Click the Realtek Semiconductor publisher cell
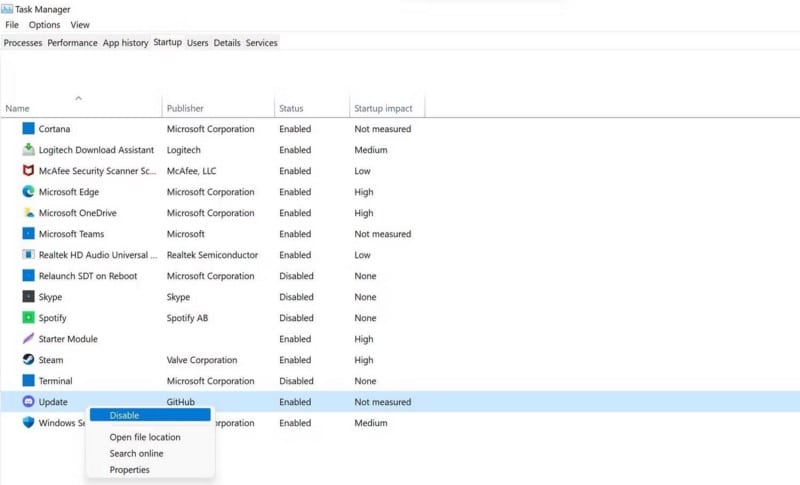This screenshot has width=800, height=485. point(212,254)
